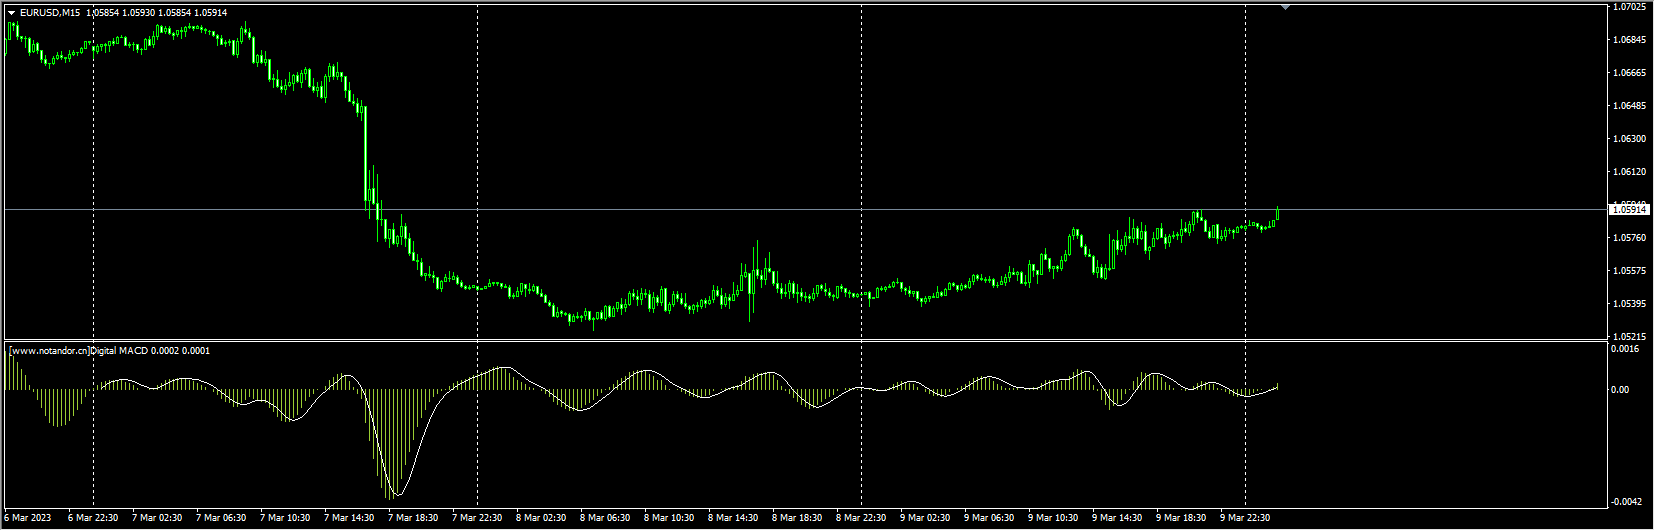Click the 8 Mar 14:30 time label
1655x531 pixels.
733,518
